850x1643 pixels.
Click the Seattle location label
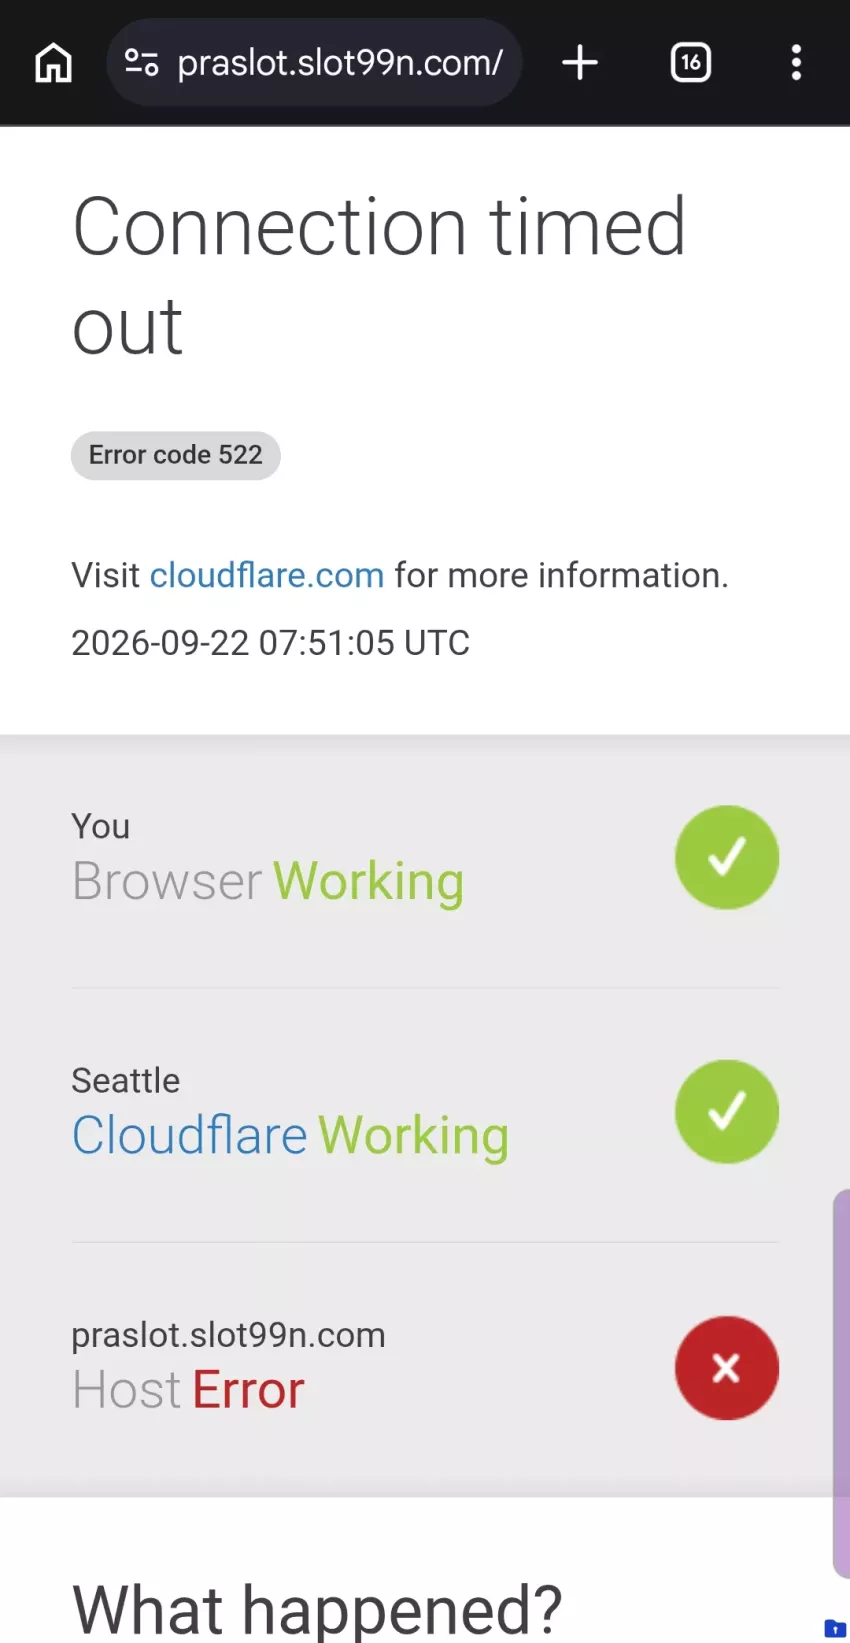[126, 1081]
